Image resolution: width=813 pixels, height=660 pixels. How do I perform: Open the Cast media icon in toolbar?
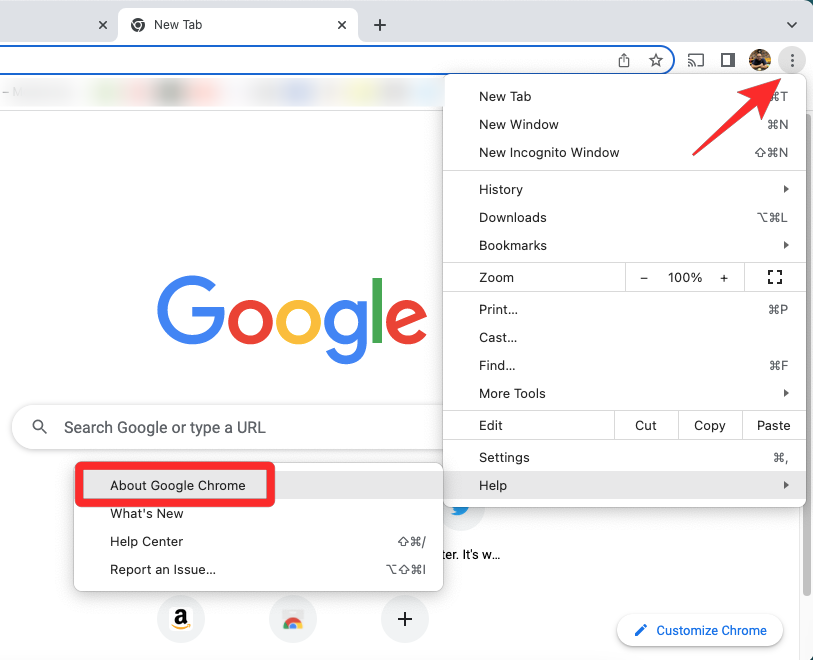[696, 61]
